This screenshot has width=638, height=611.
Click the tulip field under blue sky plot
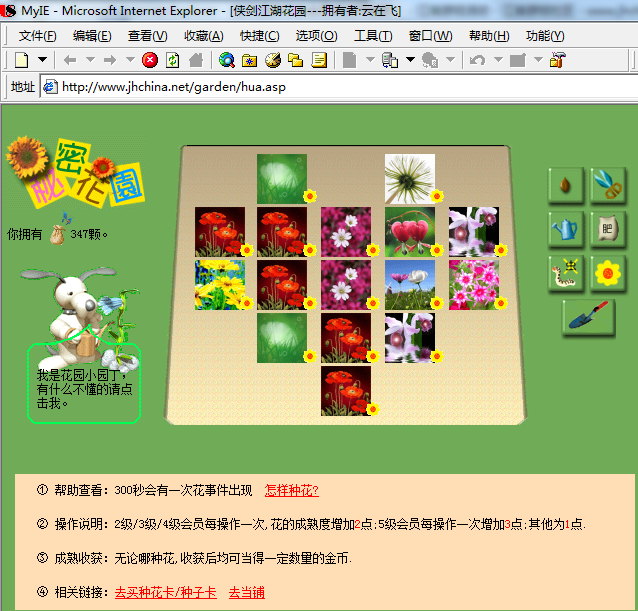tap(410, 285)
